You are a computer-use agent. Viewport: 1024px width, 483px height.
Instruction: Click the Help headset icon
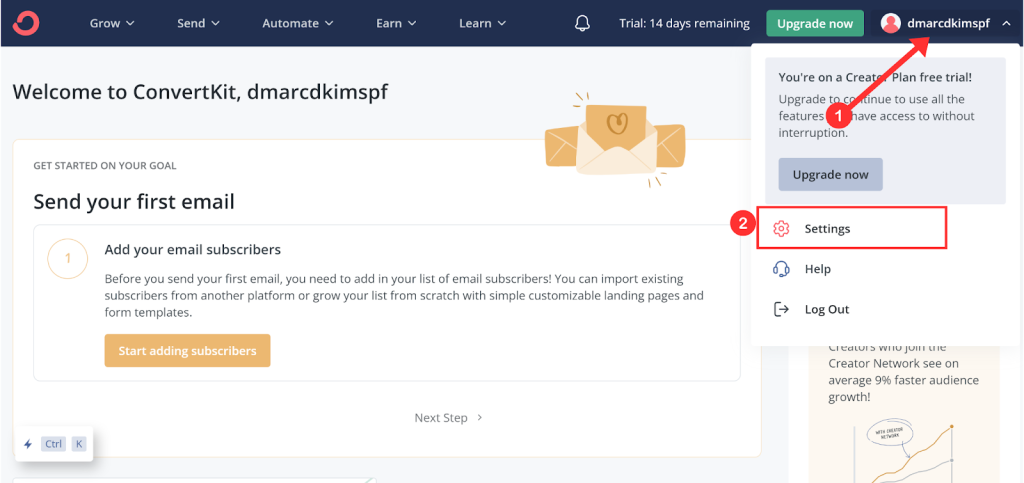pyautogui.click(x=782, y=269)
